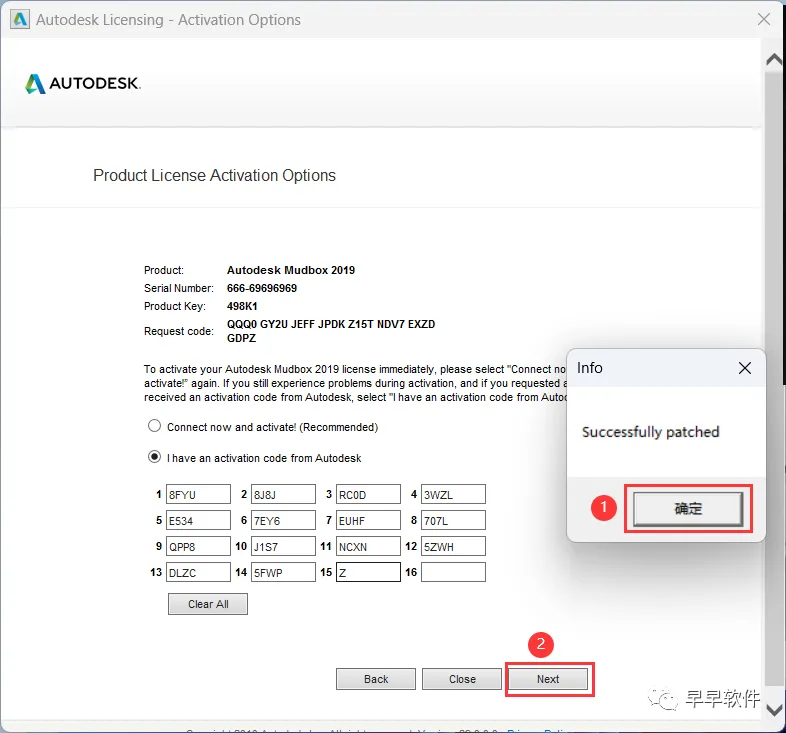Click the 确定 button in the Info dialog
The width and height of the screenshot is (786, 733).
pos(688,508)
